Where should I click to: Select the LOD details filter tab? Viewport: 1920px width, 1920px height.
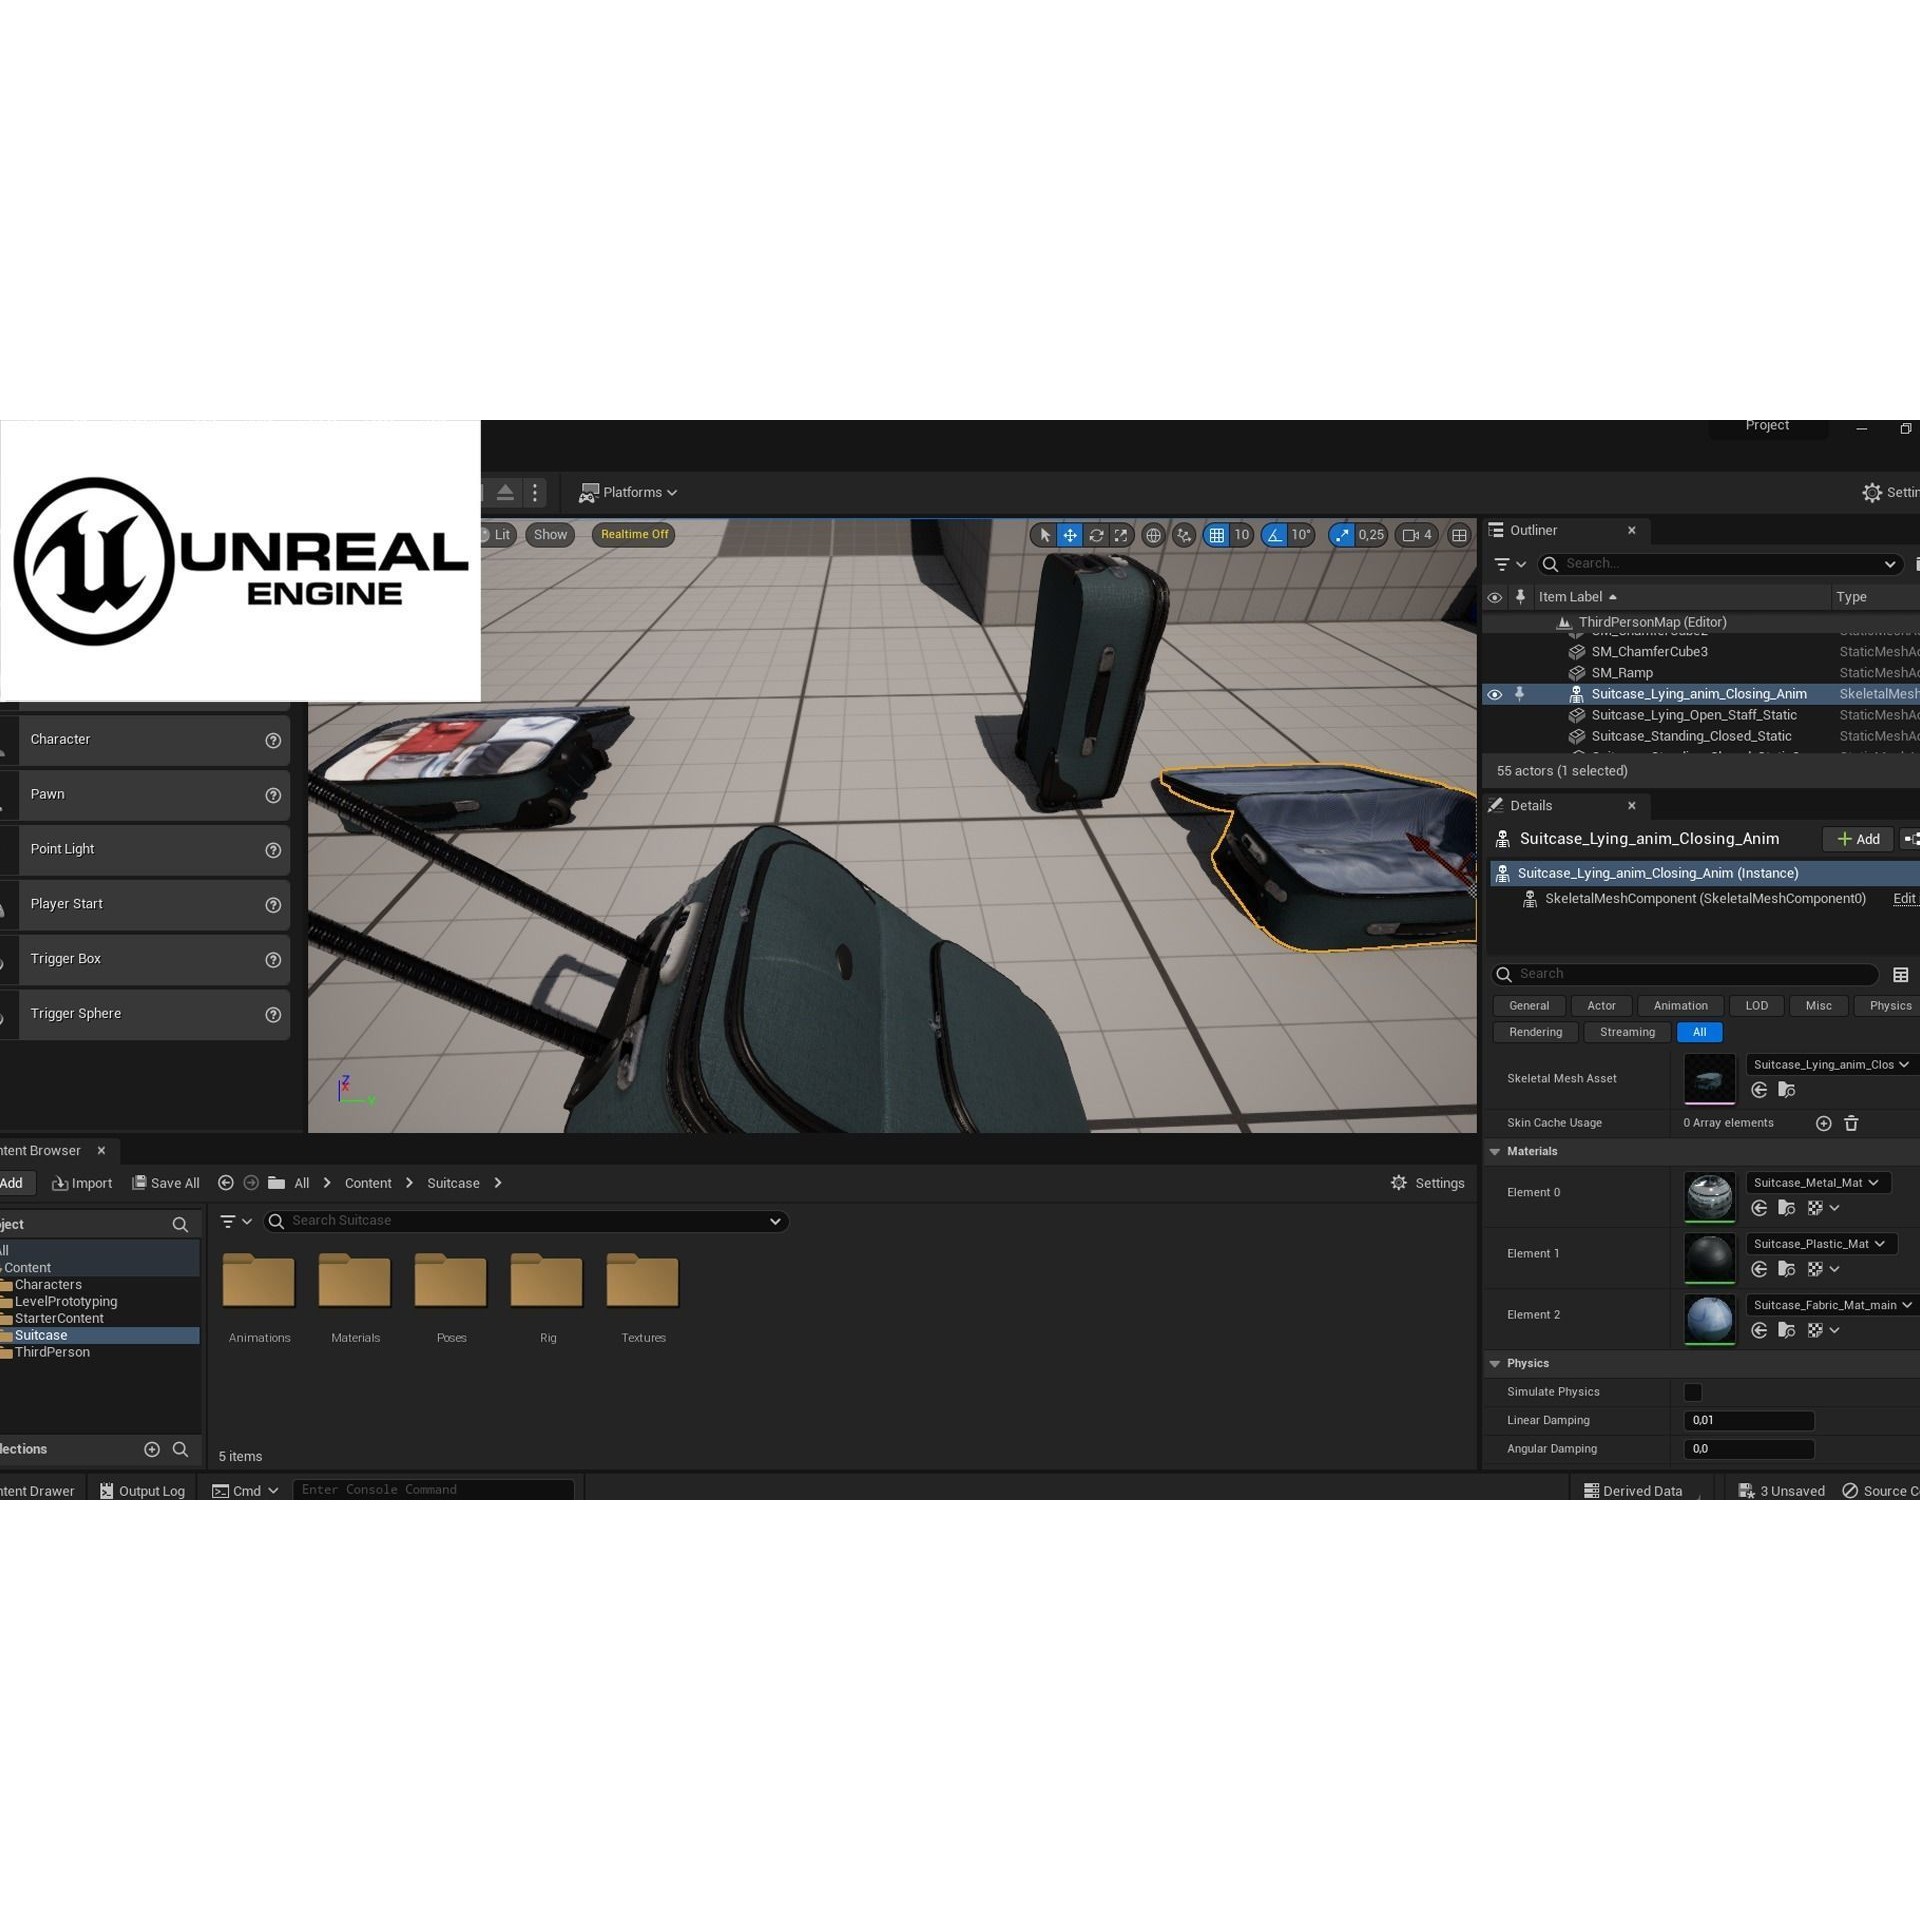(x=1756, y=1006)
